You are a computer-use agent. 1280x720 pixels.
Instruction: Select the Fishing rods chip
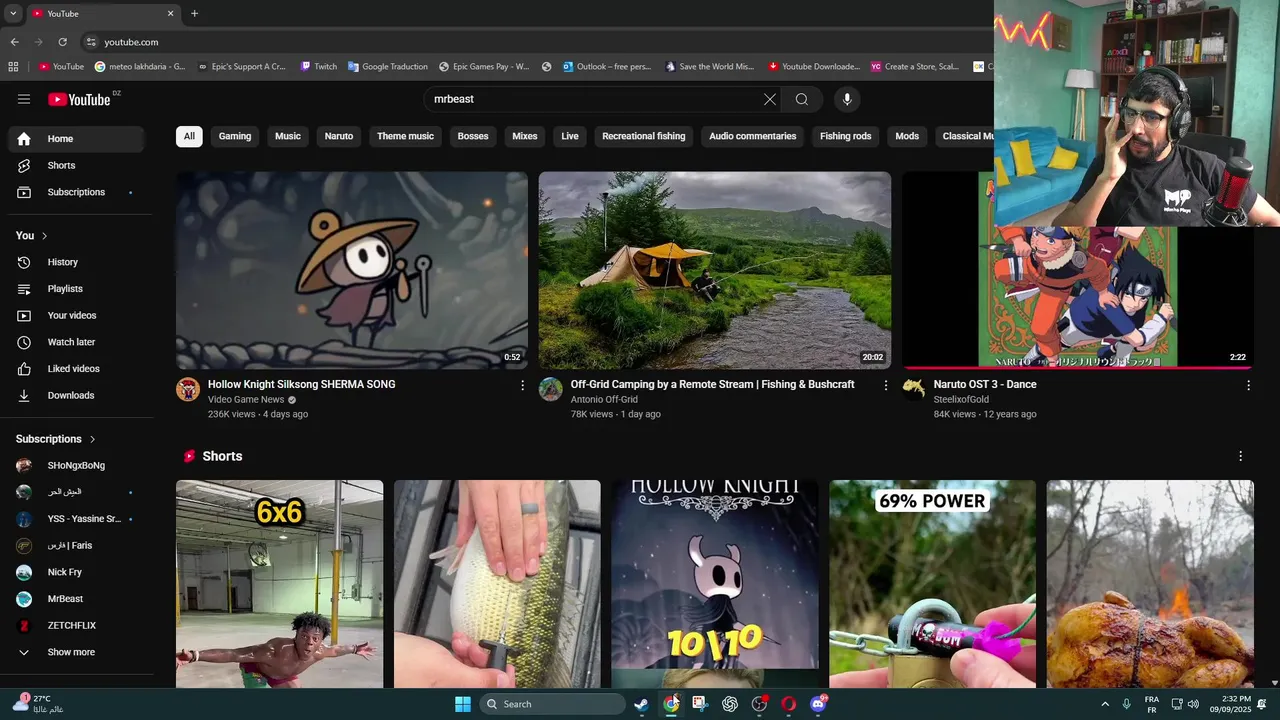tap(846, 136)
